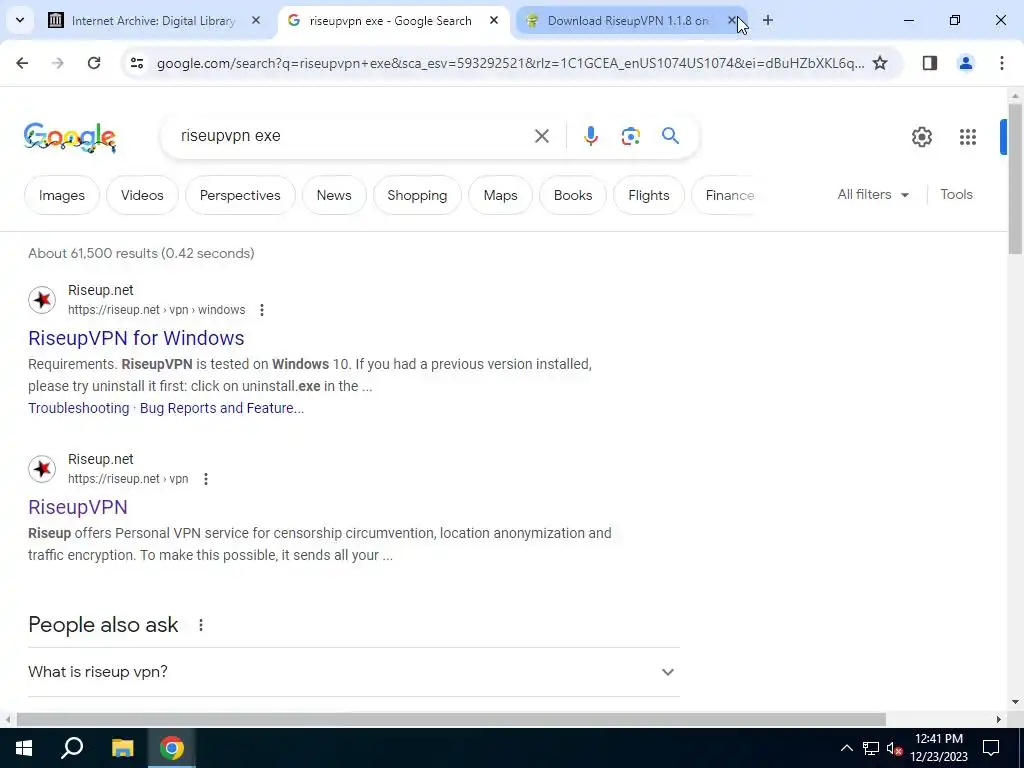Screen dimensions: 1024x768
Task: Filter results by Perspectives
Action: (x=240, y=195)
